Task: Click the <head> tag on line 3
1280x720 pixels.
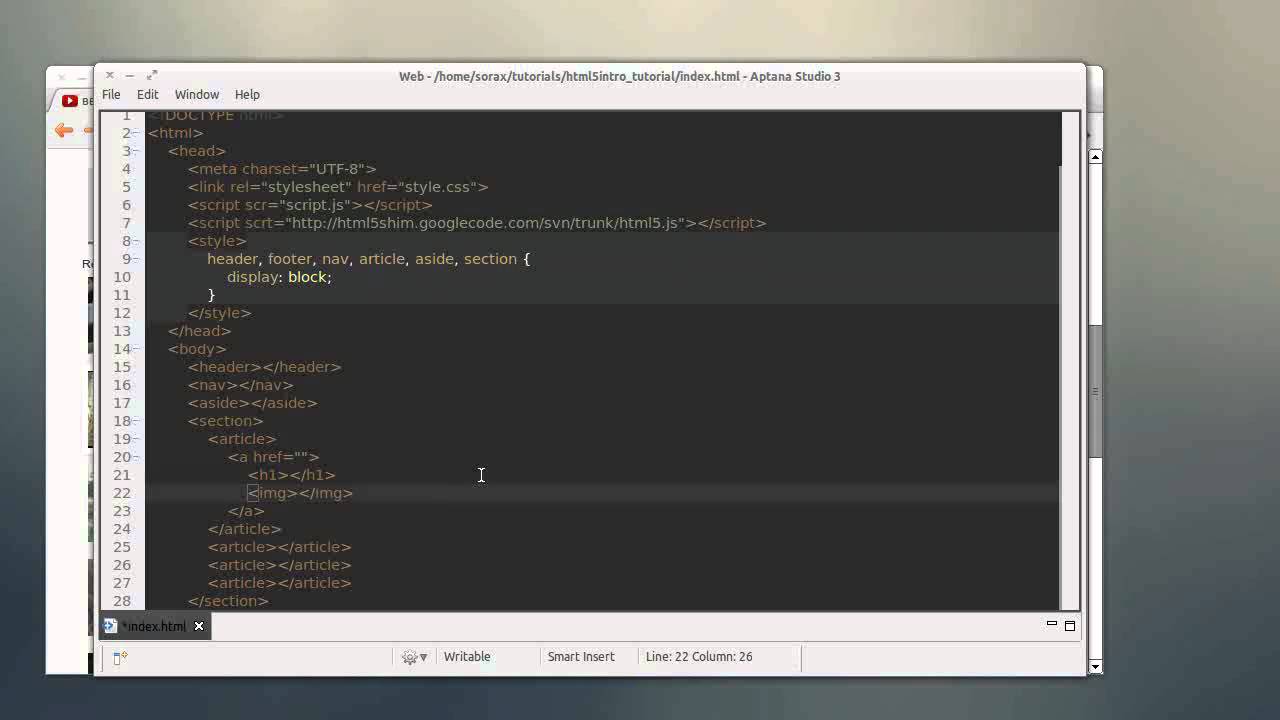Action: [197, 151]
